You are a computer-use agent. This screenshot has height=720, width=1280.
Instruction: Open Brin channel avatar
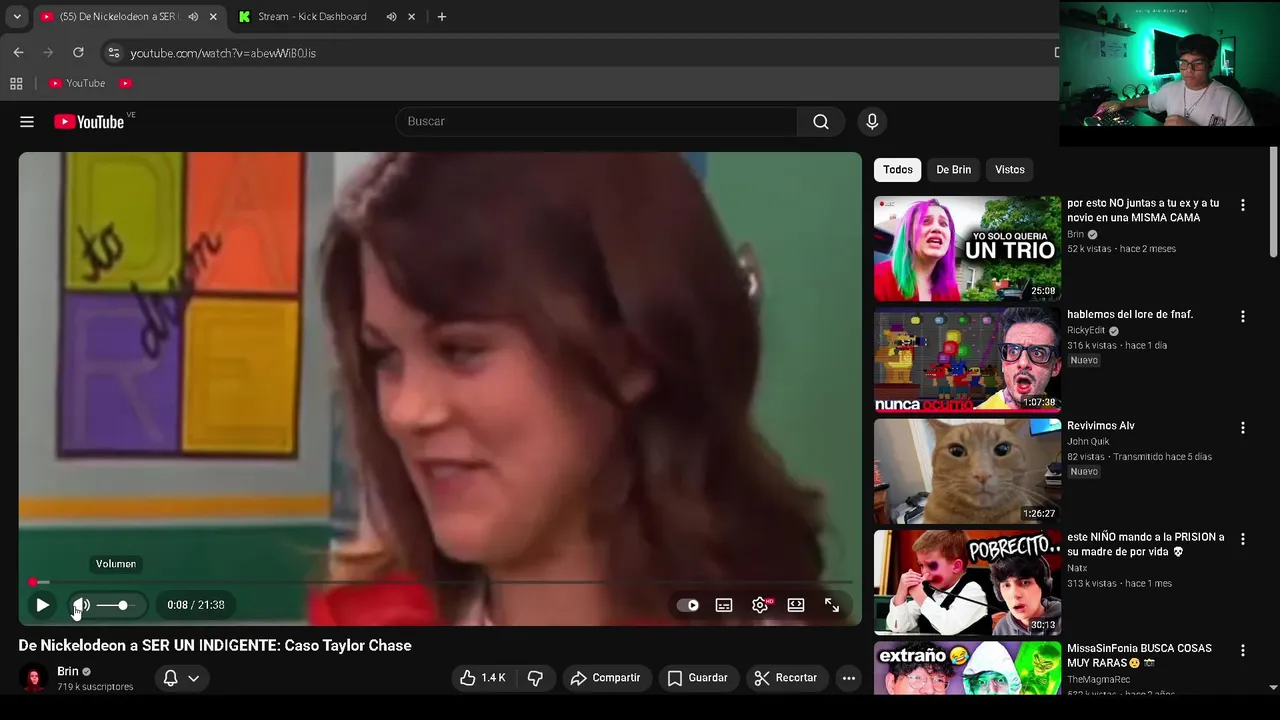coord(34,678)
